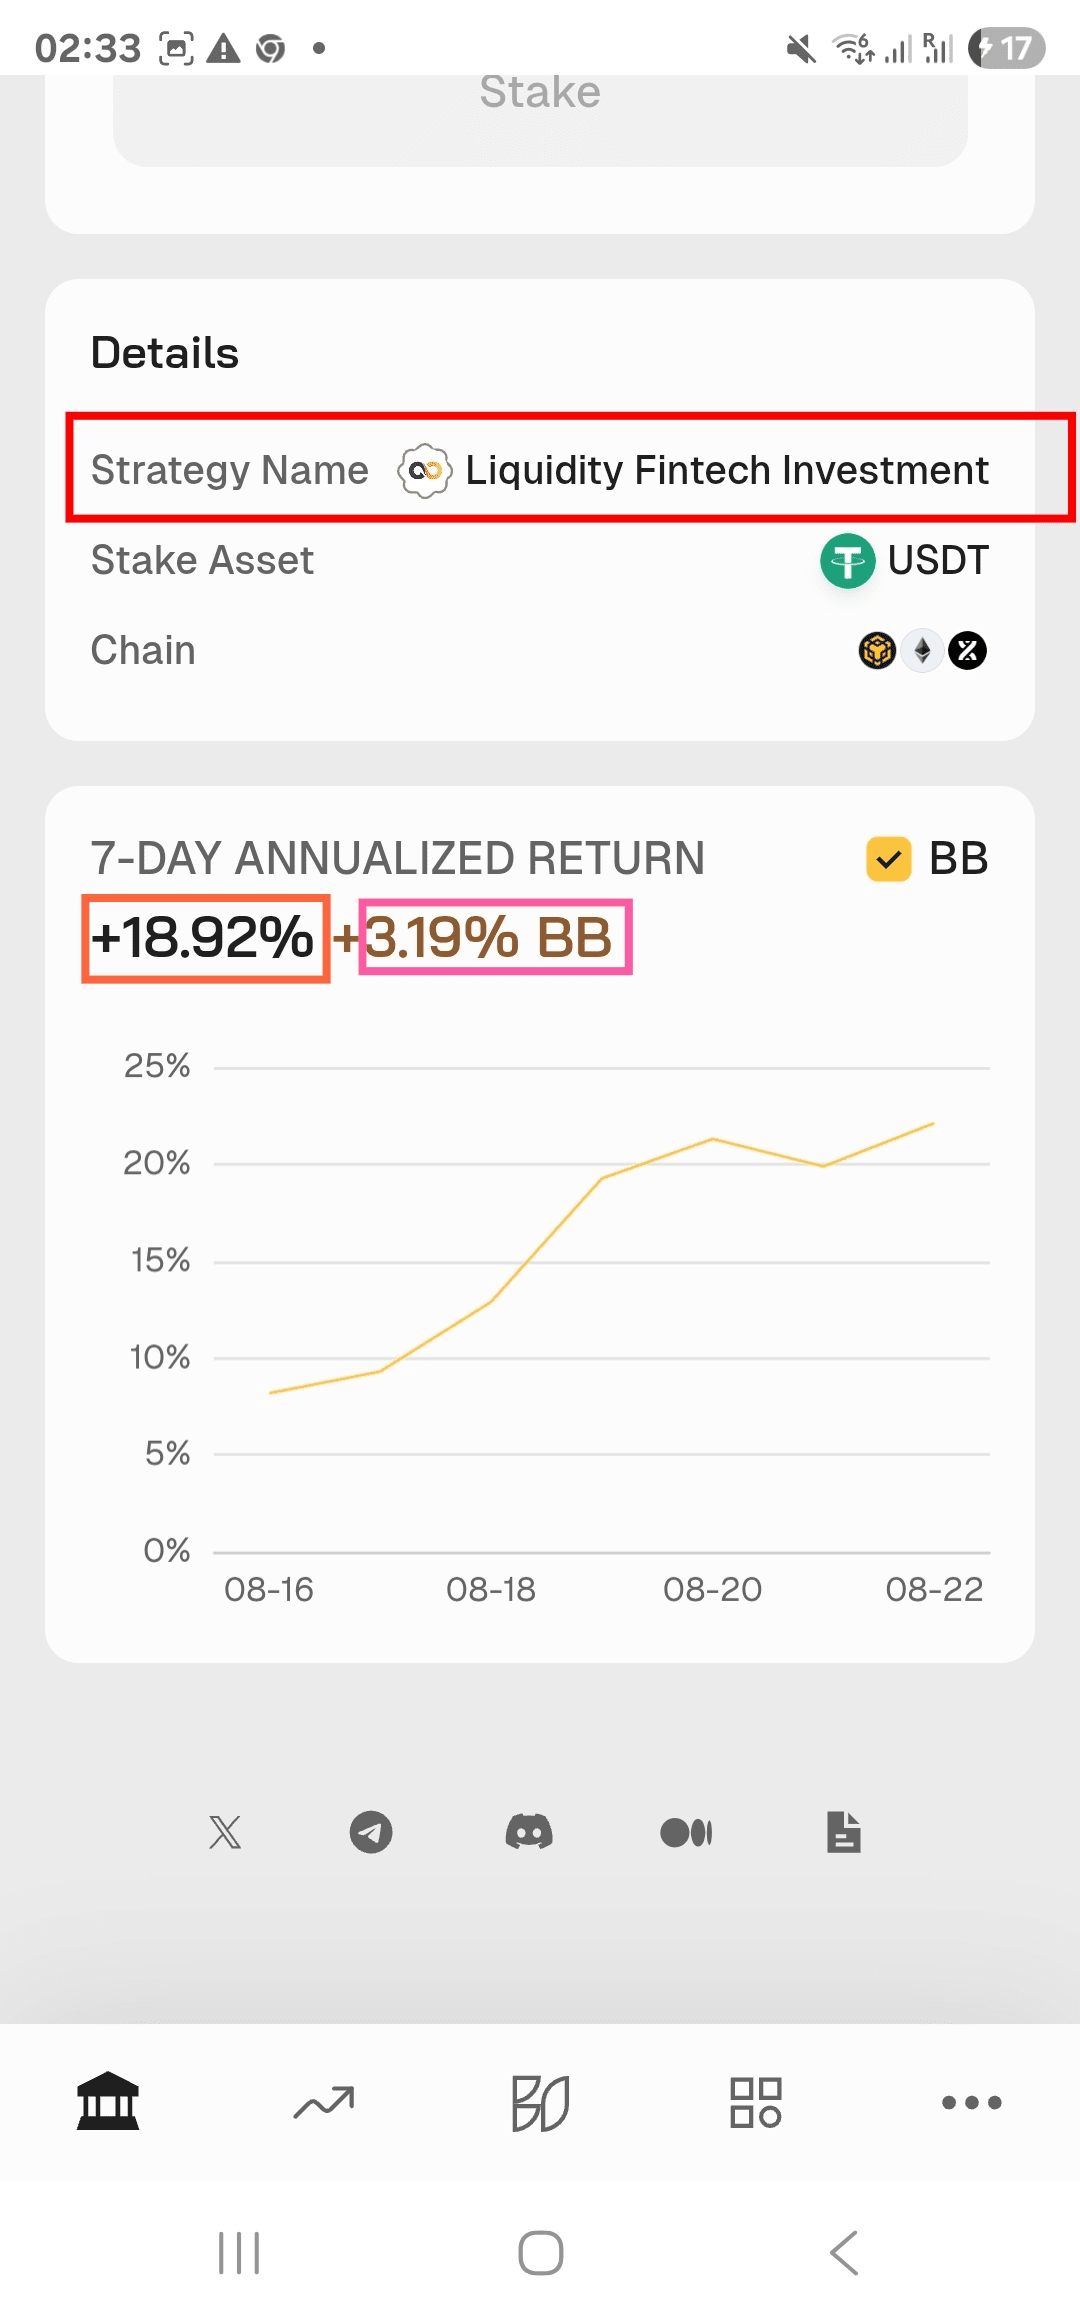Switch to the trending chart tab
This screenshot has width=1080, height=2316.
[x=324, y=2102]
